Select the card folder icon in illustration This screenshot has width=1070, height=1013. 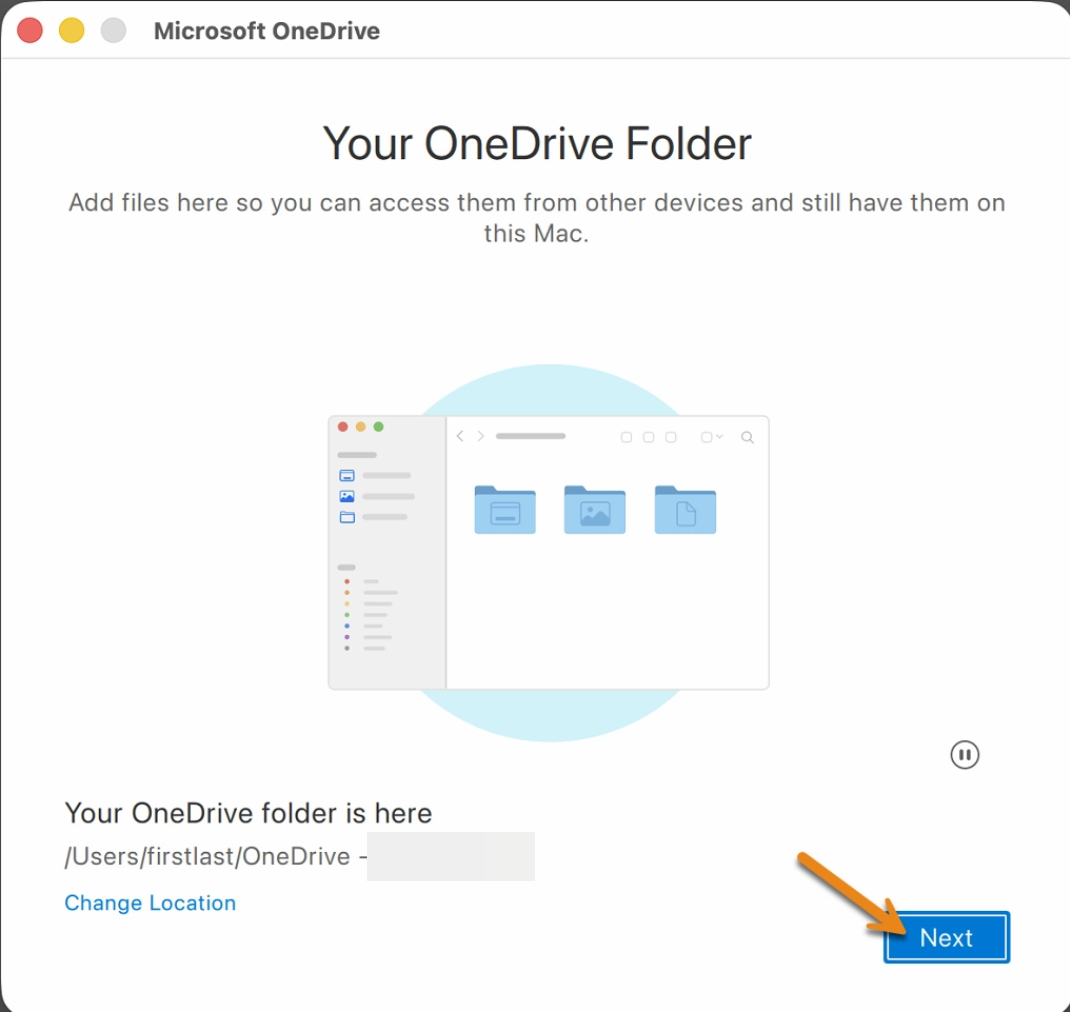point(505,509)
